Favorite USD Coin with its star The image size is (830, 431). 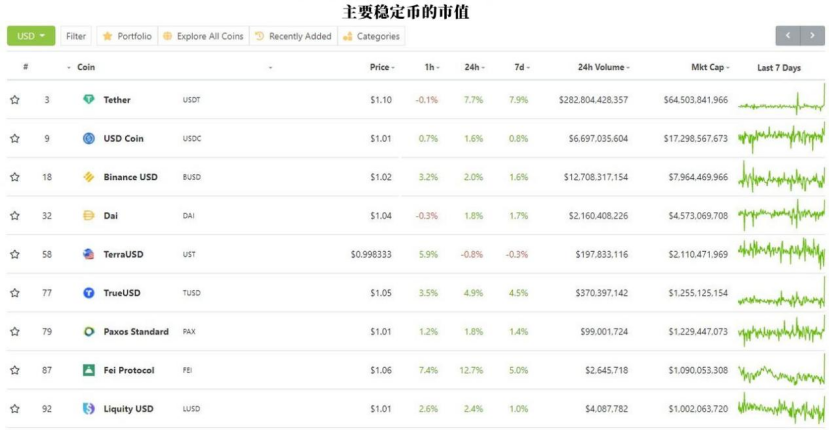[15, 138]
